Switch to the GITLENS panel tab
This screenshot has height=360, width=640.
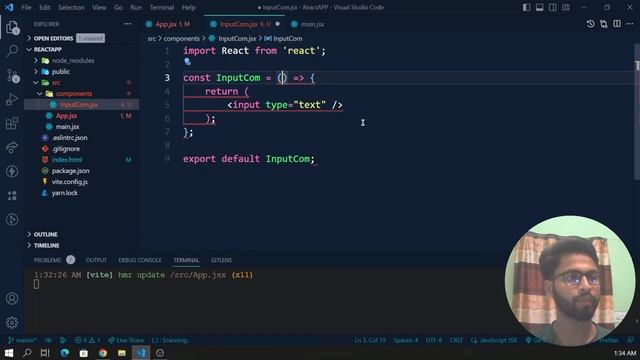click(221, 260)
